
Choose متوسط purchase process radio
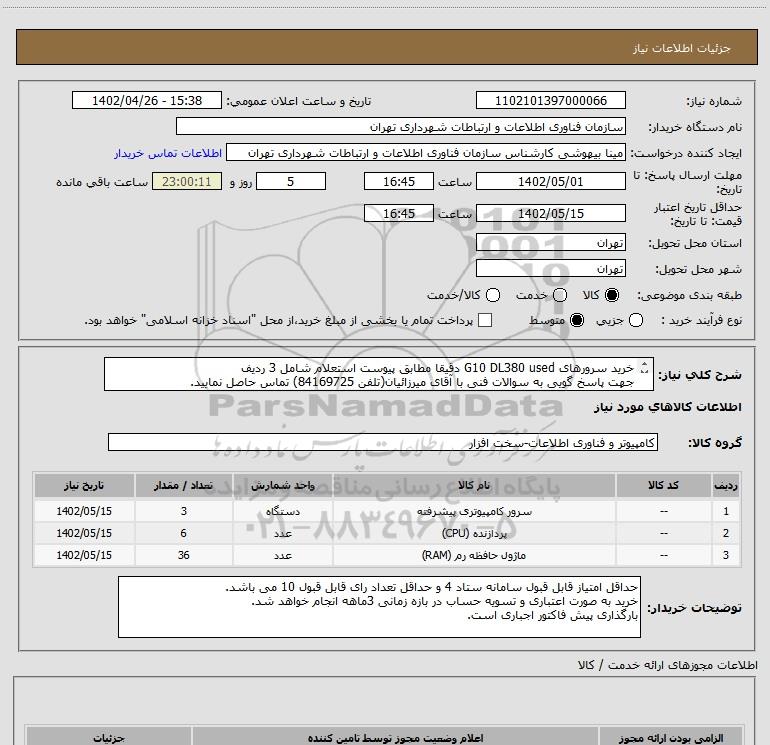pyautogui.click(x=577, y=320)
